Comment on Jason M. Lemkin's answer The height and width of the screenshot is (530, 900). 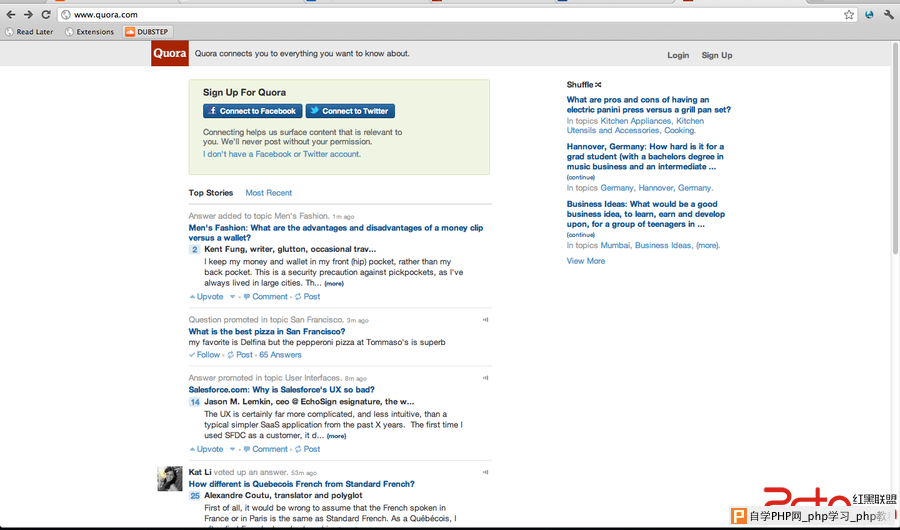pyautogui.click(x=265, y=449)
